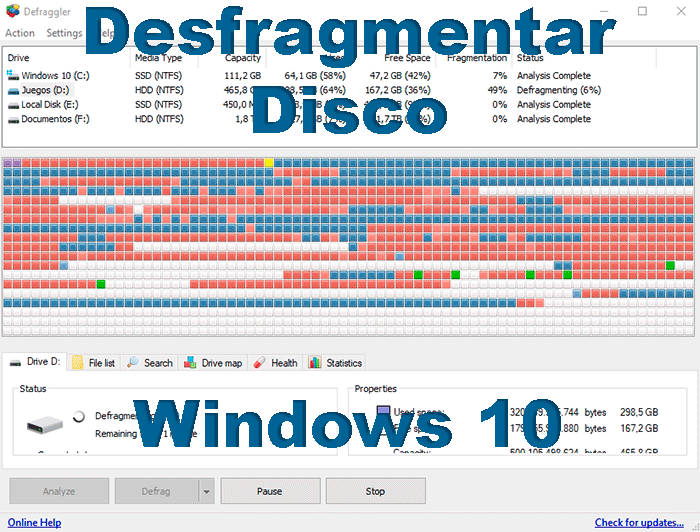Click the 49% fragmentation value

[497, 90]
